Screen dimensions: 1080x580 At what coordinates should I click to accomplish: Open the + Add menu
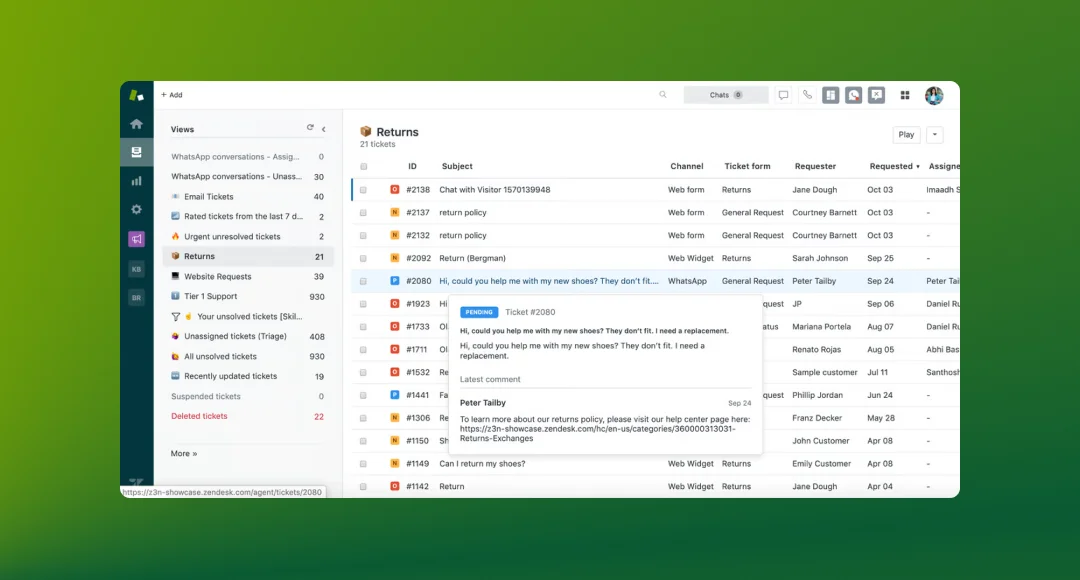coord(171,94)
